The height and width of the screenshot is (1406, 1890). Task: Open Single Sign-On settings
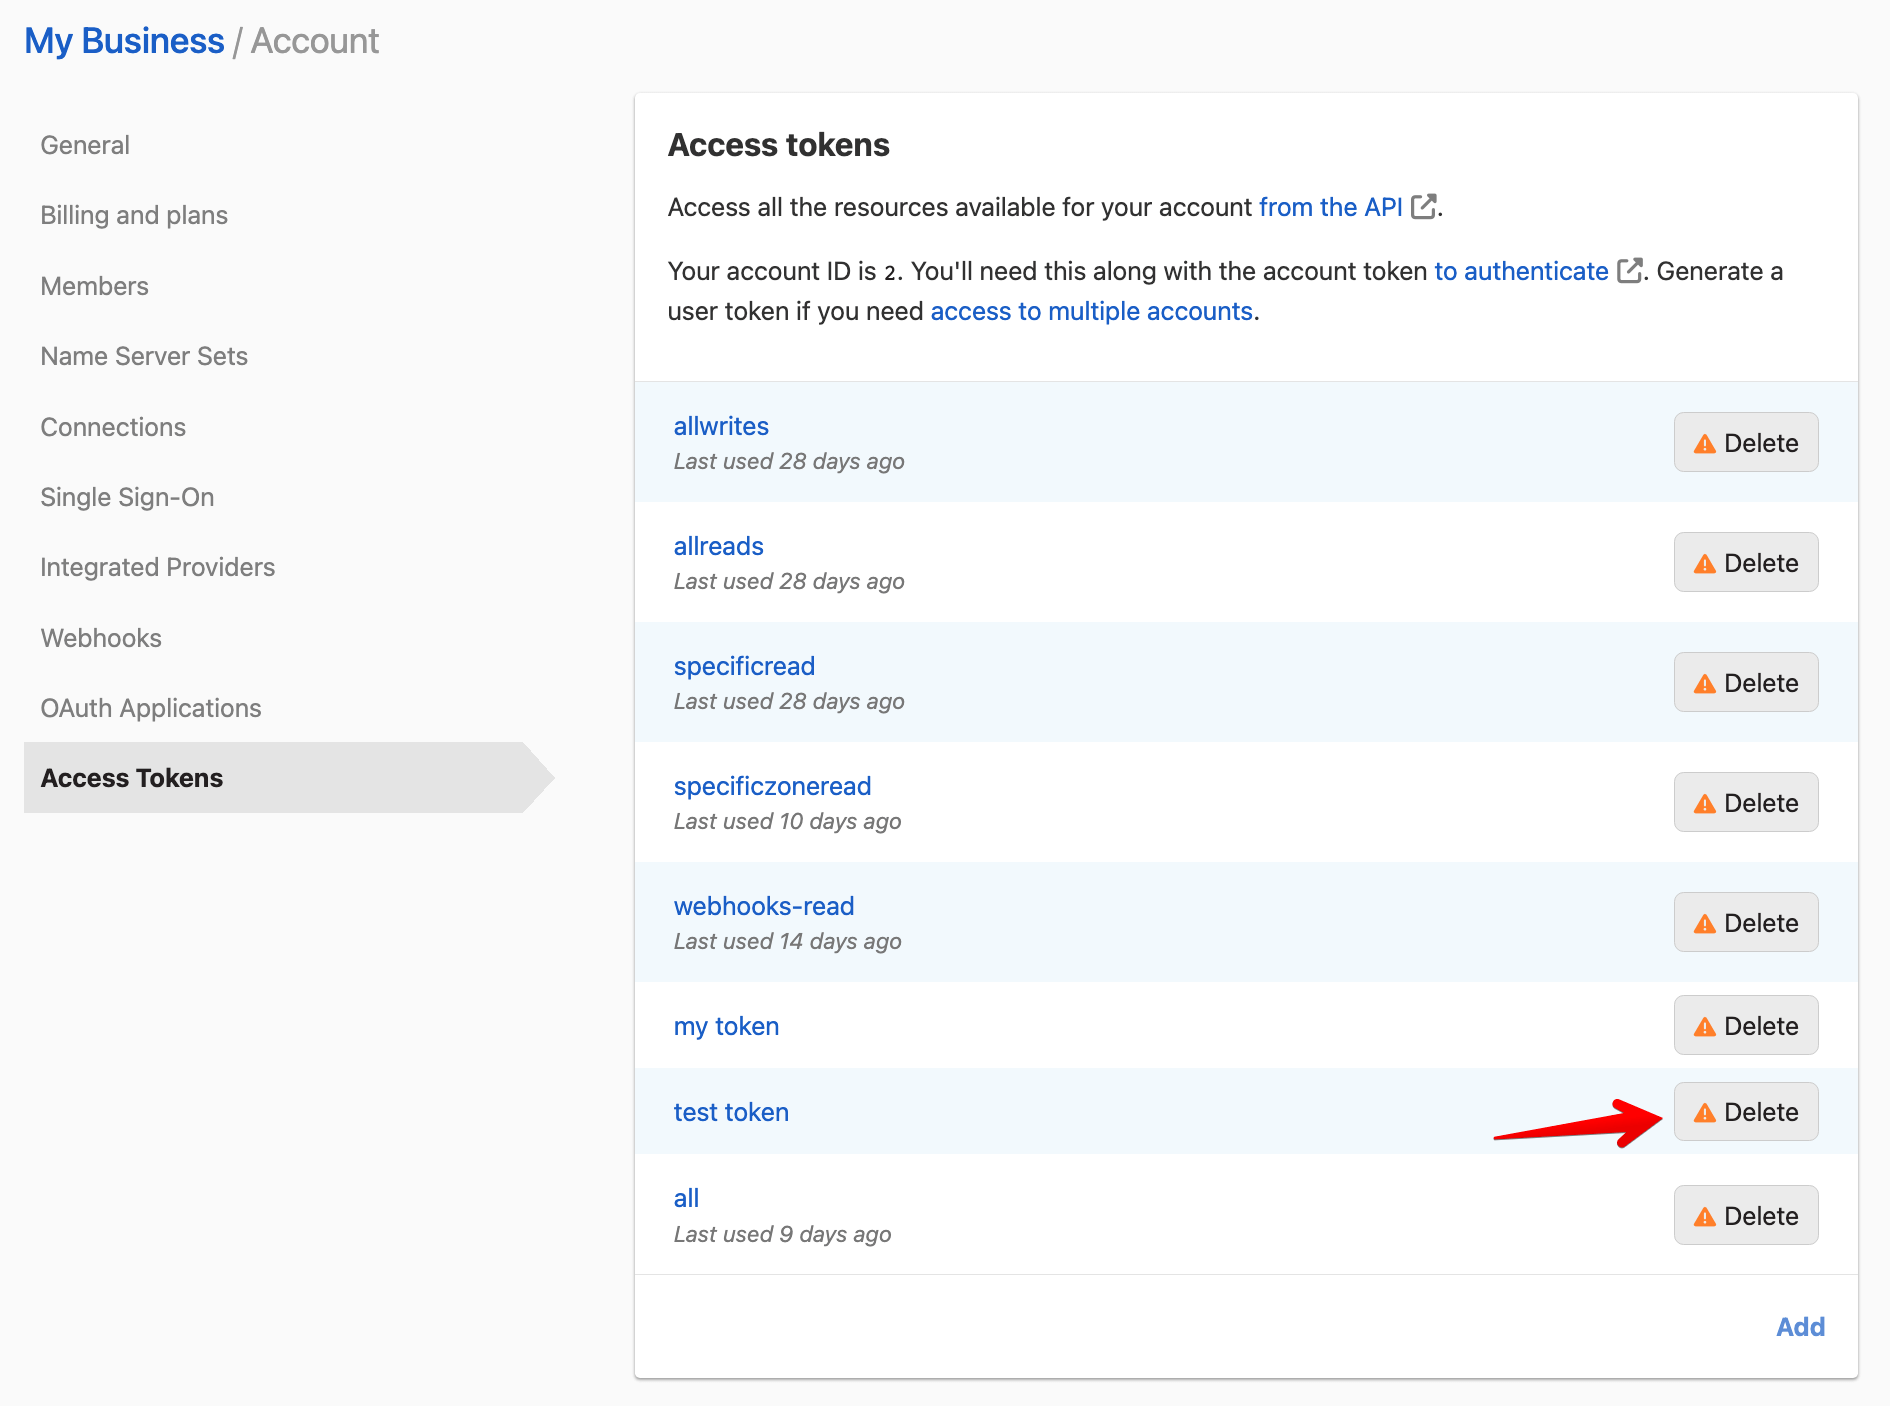pos(127,497)
